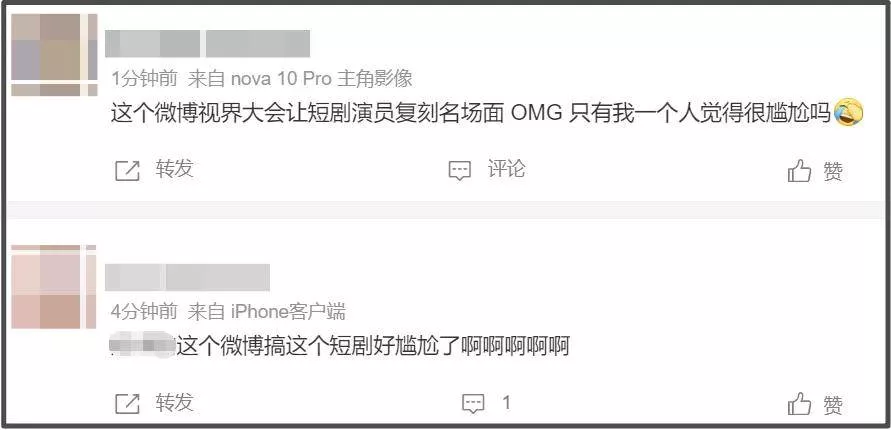Open the comment count 1 on second post
The width and height of the screenshot is (891, 430).
pos(506,403)
